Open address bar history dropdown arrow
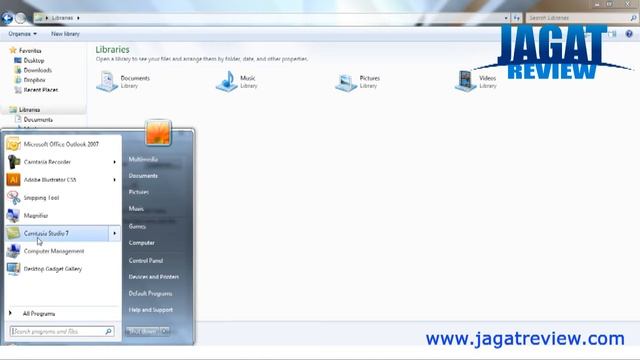 (506, 18)
